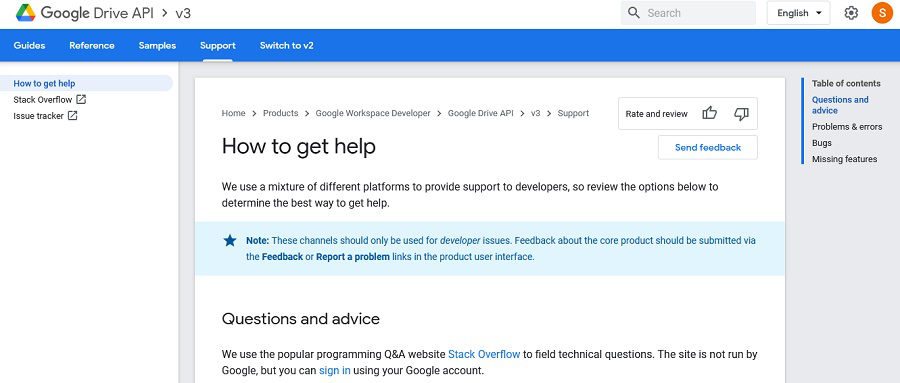Open Google Workspace Developer breadcrumb
The height and width of the screenshot is (383, 900).
click(373, 113)
